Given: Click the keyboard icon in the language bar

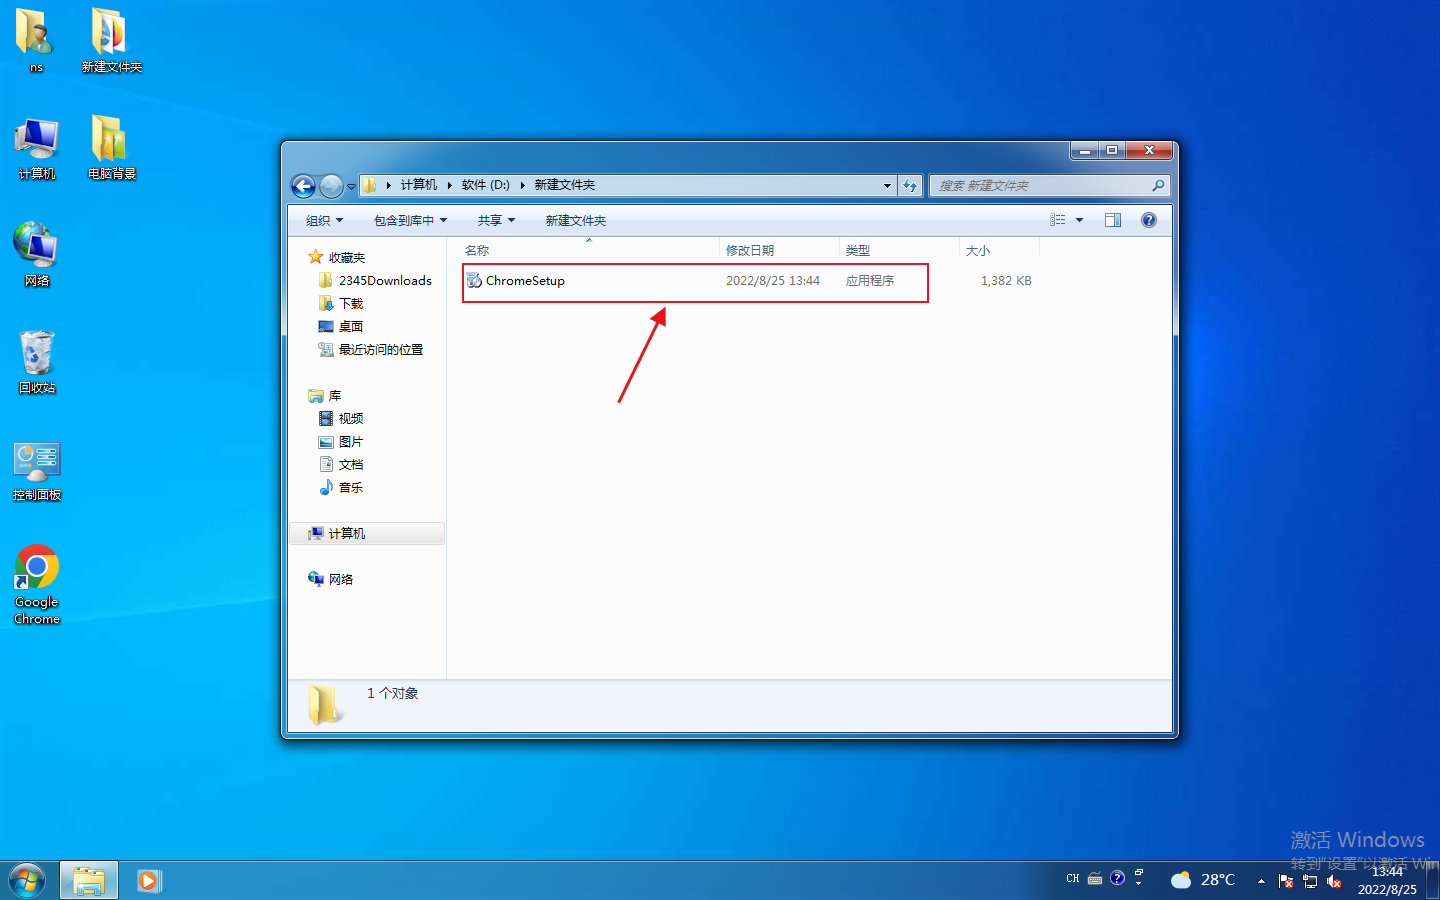Looking at the screenshot, I should [x=1095, y=879].
